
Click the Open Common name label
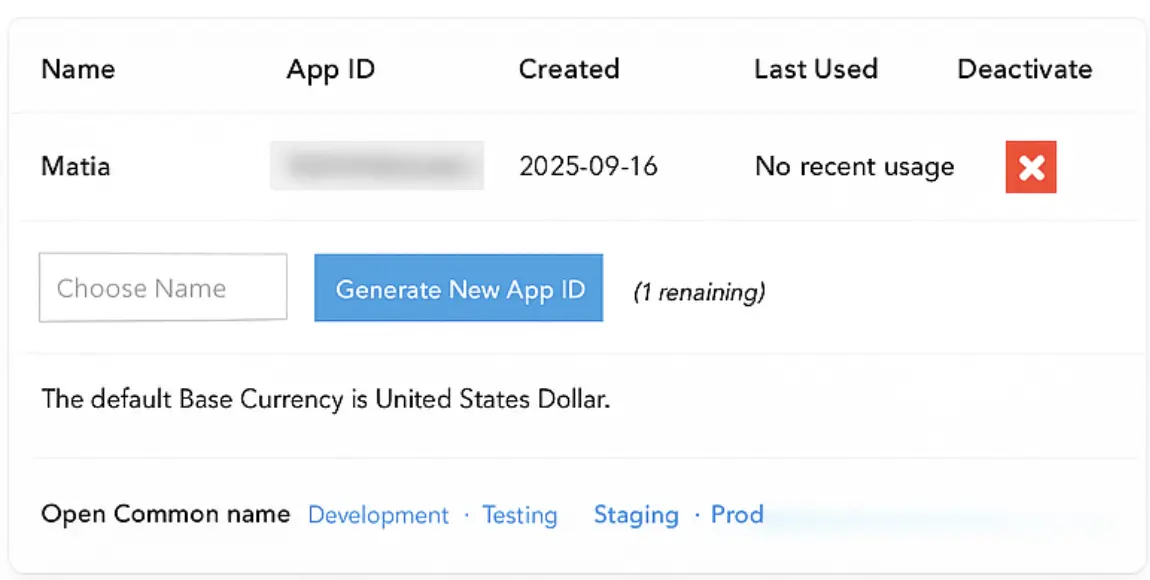tap(165, 514)
